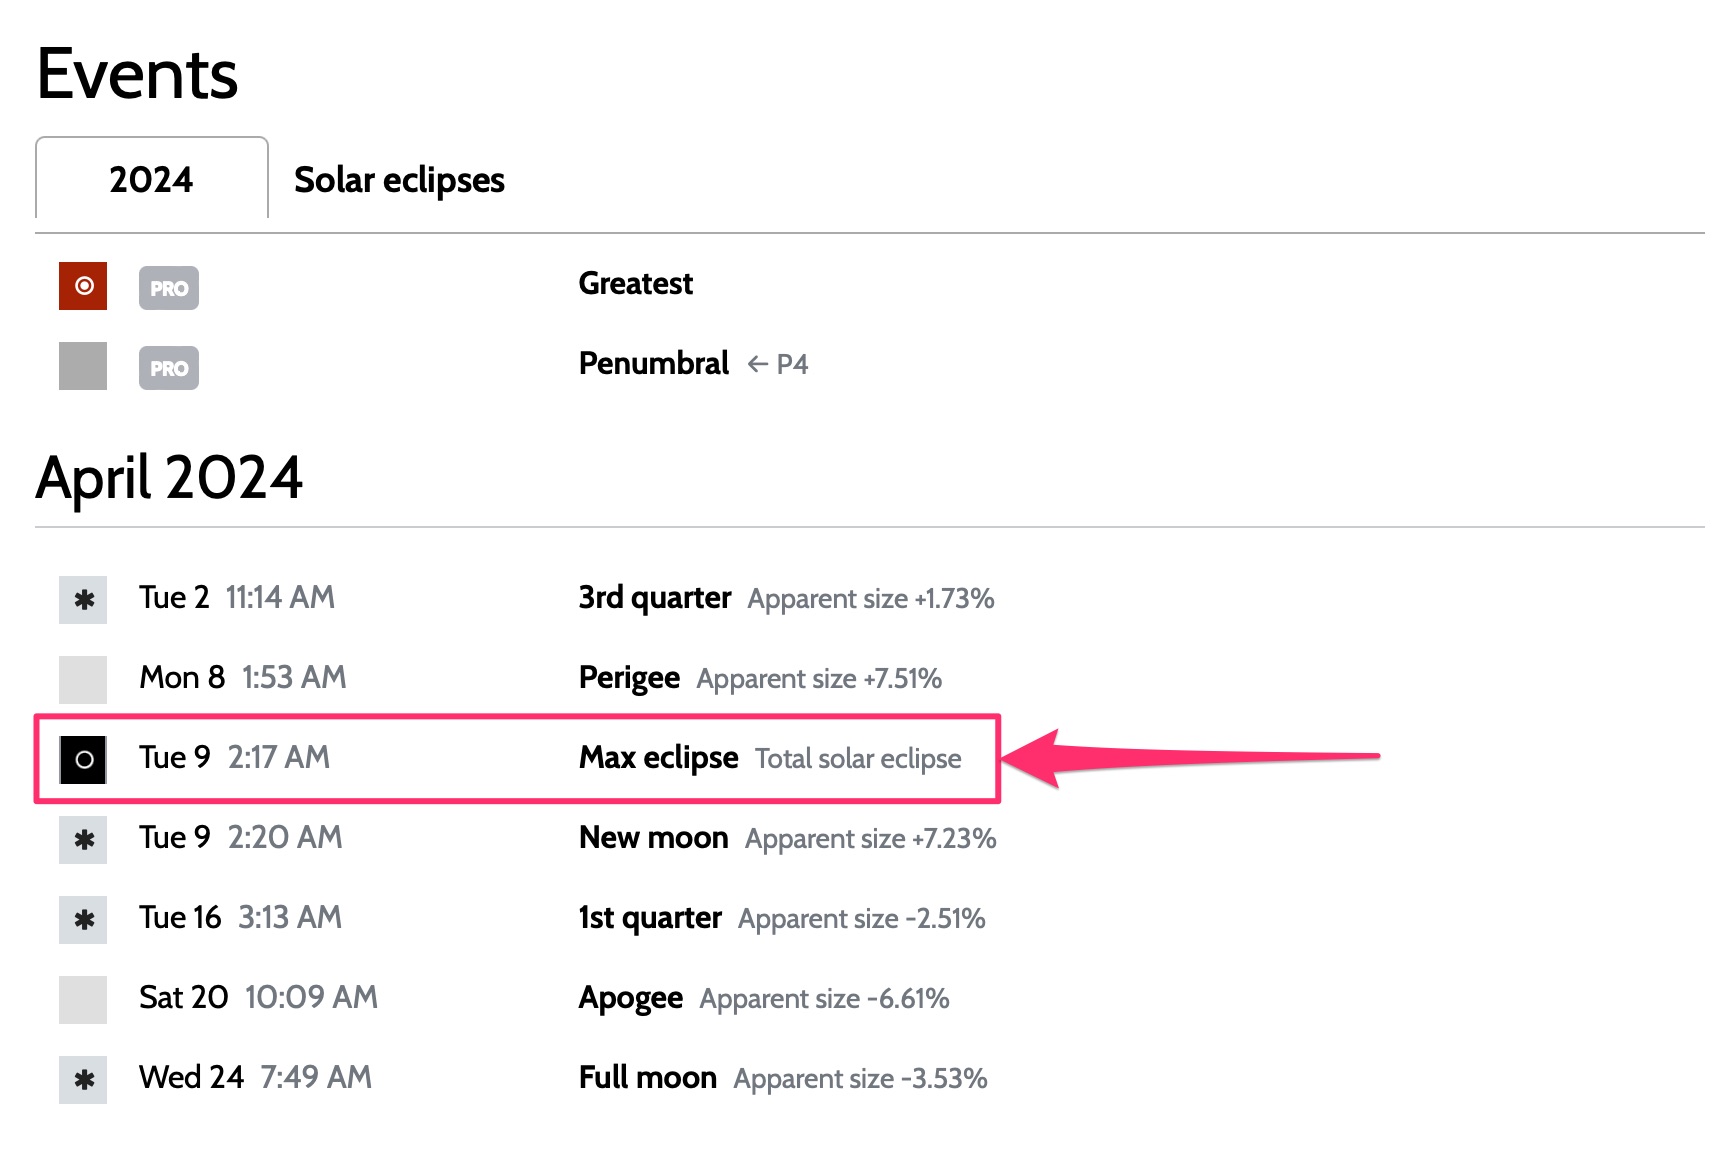This screenshot has width=1732, height=1150.
Task: Click the PRO badge beside Greatest
Action: [169, 288]
